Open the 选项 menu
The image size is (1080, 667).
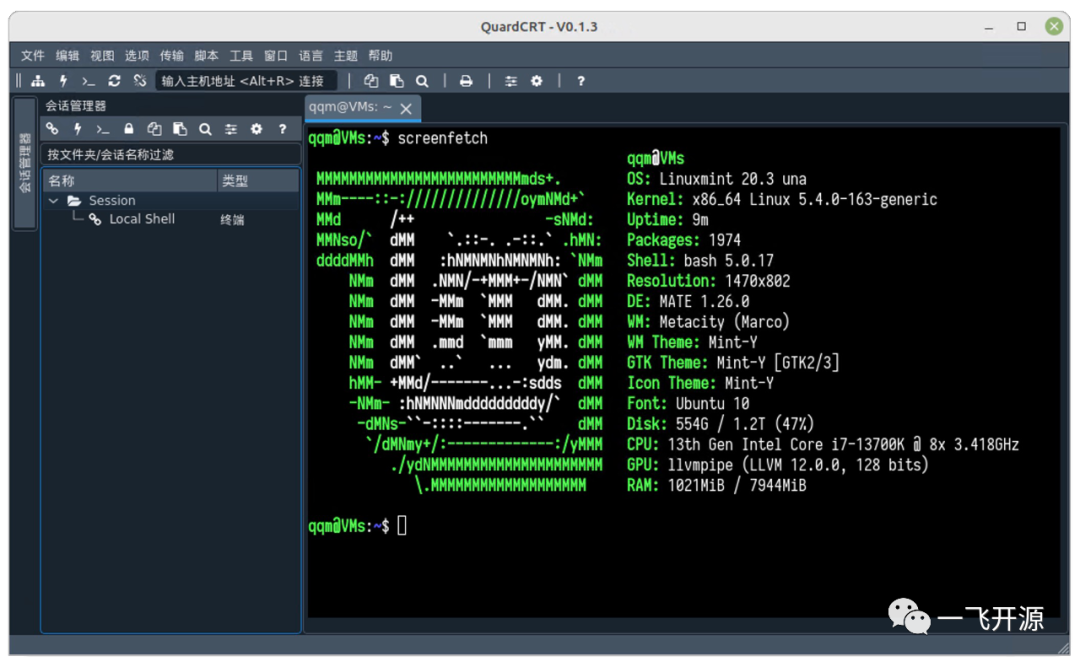(136, 56)
